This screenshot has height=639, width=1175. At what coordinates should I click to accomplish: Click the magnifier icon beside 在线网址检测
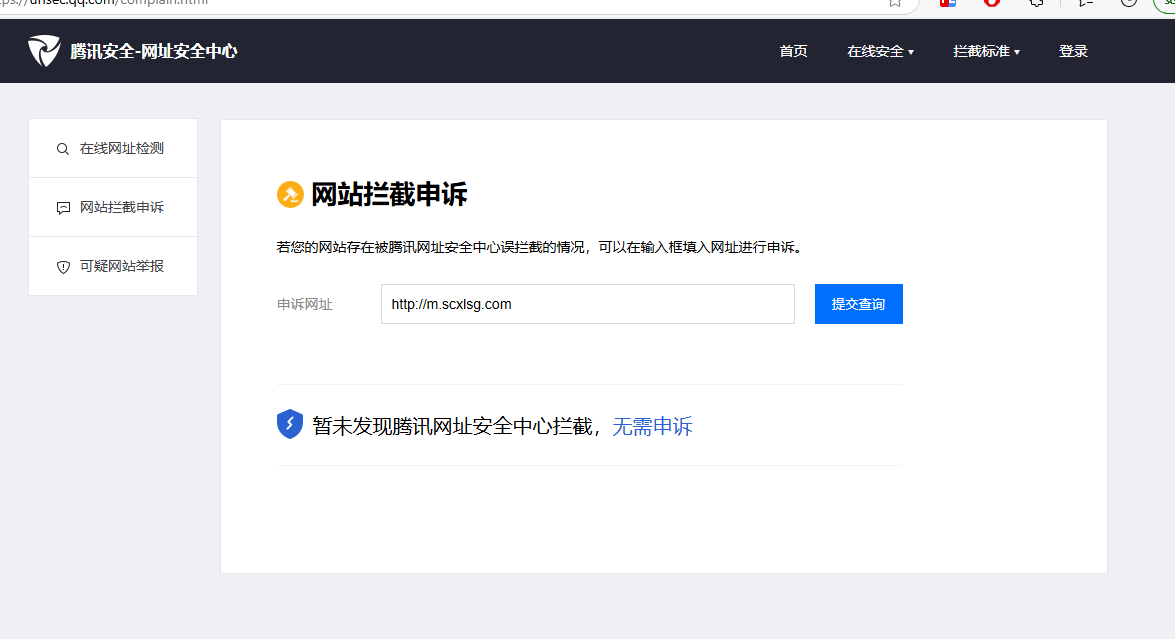63,149
